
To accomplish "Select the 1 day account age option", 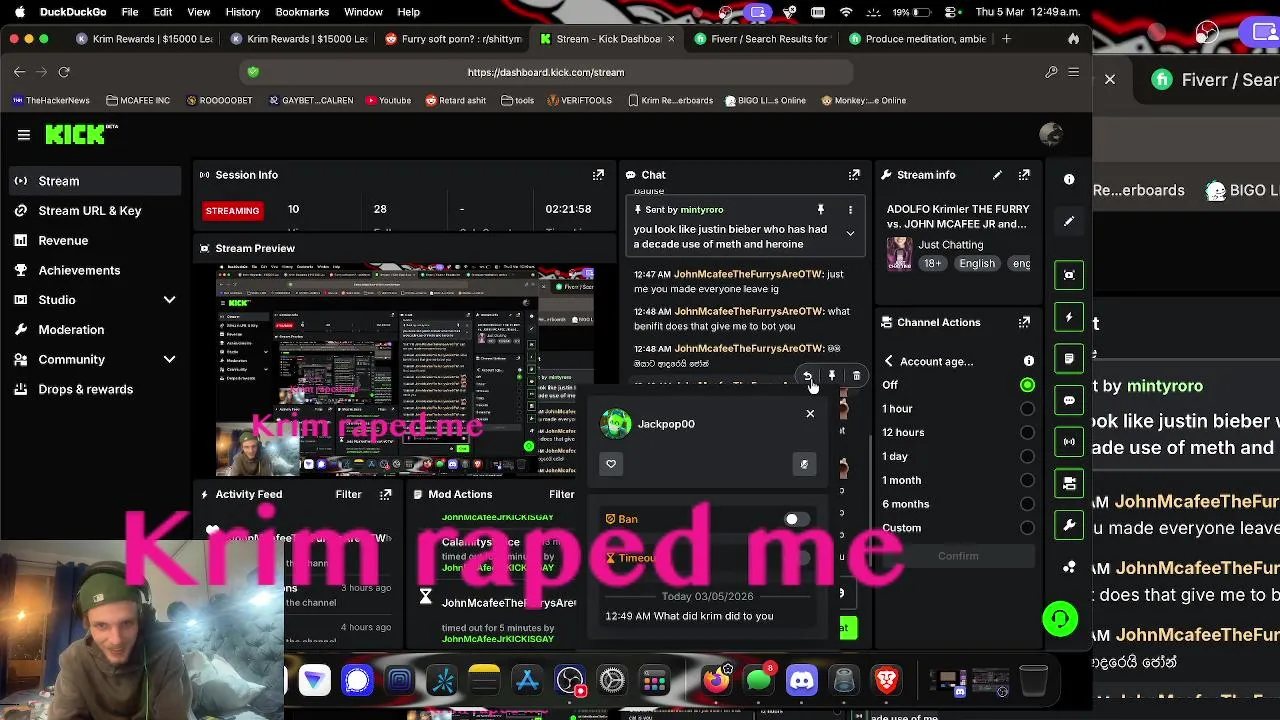I will point(1027,456).
